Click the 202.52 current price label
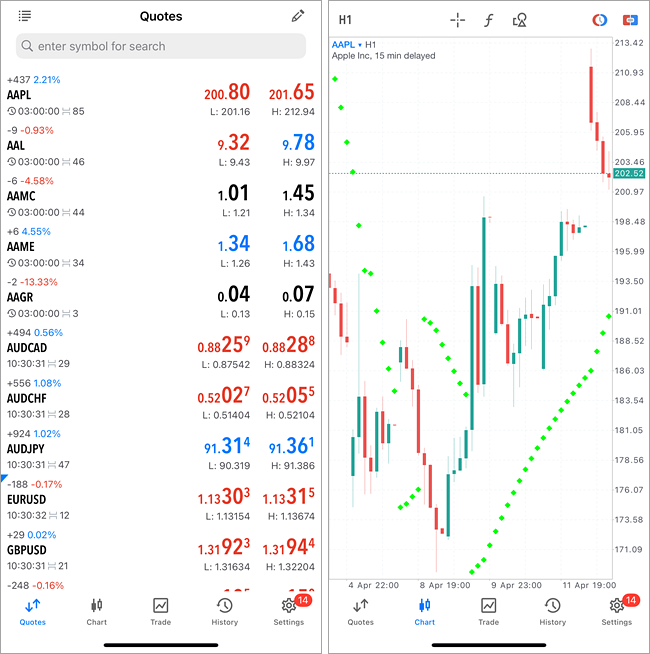Image resolution: width=650 pixels, height=654 pixels. (x=629, y=174)
